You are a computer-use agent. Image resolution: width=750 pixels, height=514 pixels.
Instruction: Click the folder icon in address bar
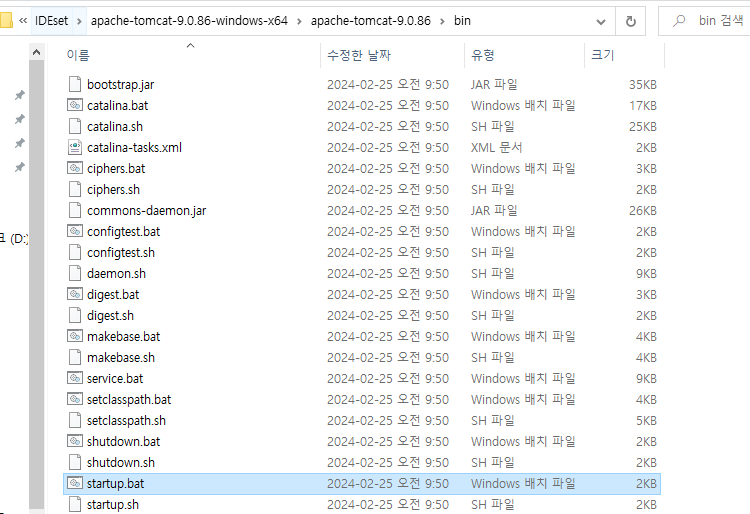point(6,21)
